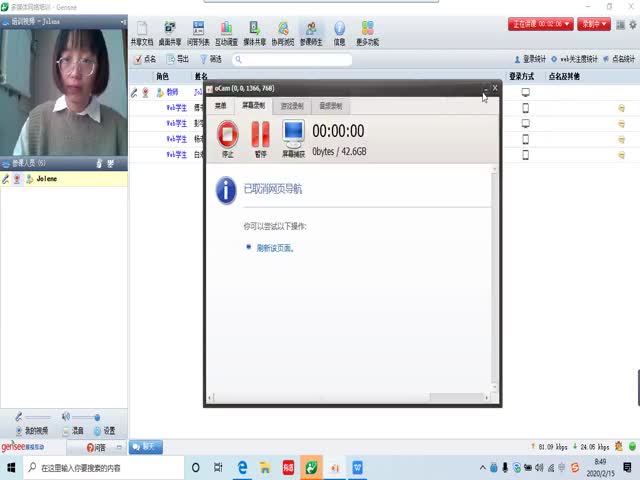Open Cortana from the taskbar

point(196,468)
